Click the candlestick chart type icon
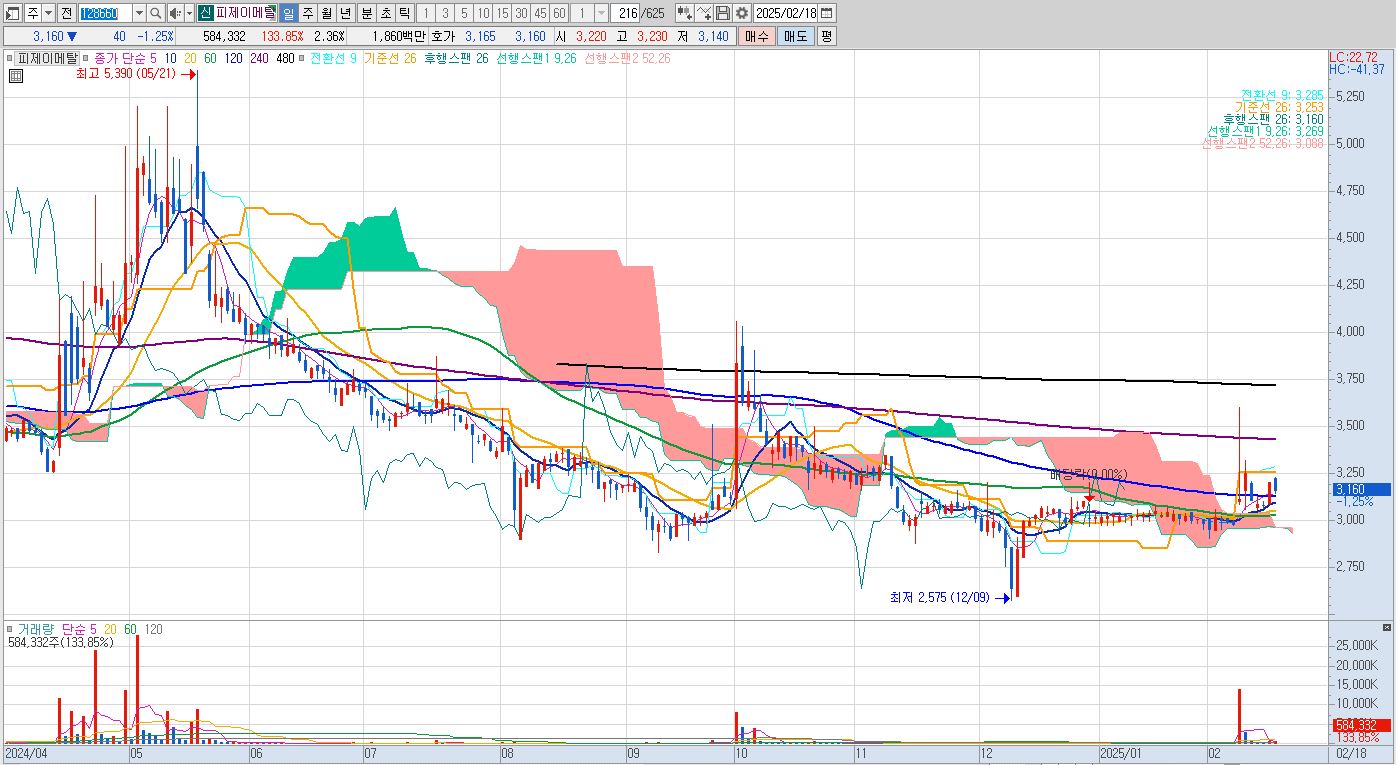Screen dimensions: 1396x765 (x=684, y=13)
